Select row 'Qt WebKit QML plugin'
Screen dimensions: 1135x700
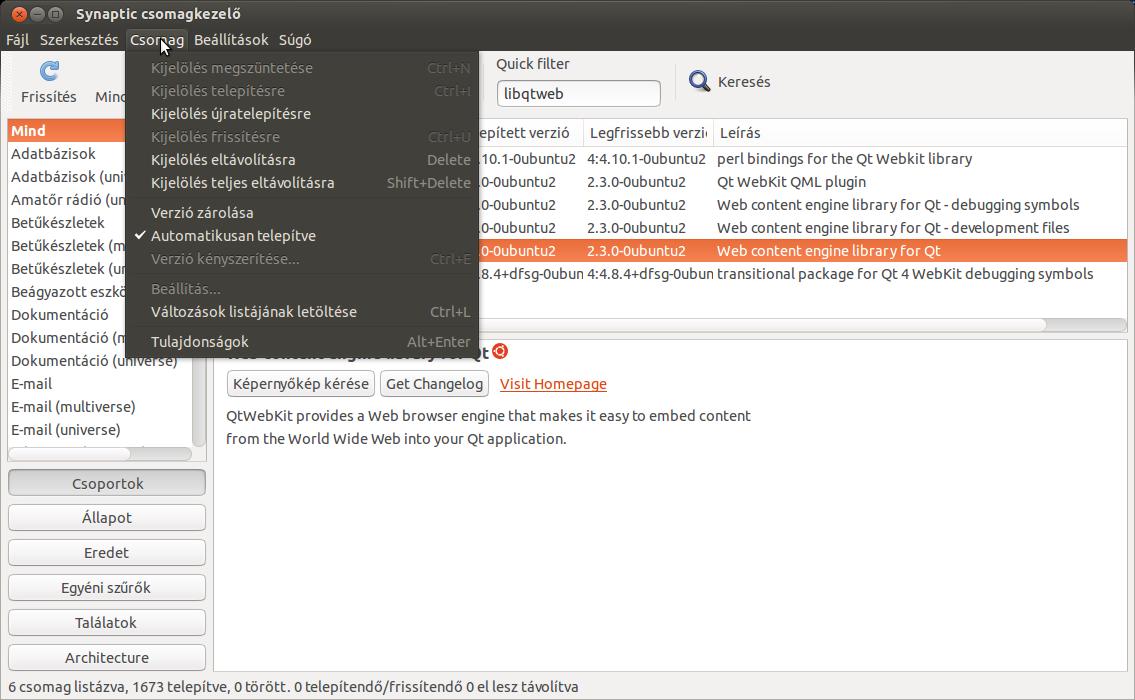point(803,182)
